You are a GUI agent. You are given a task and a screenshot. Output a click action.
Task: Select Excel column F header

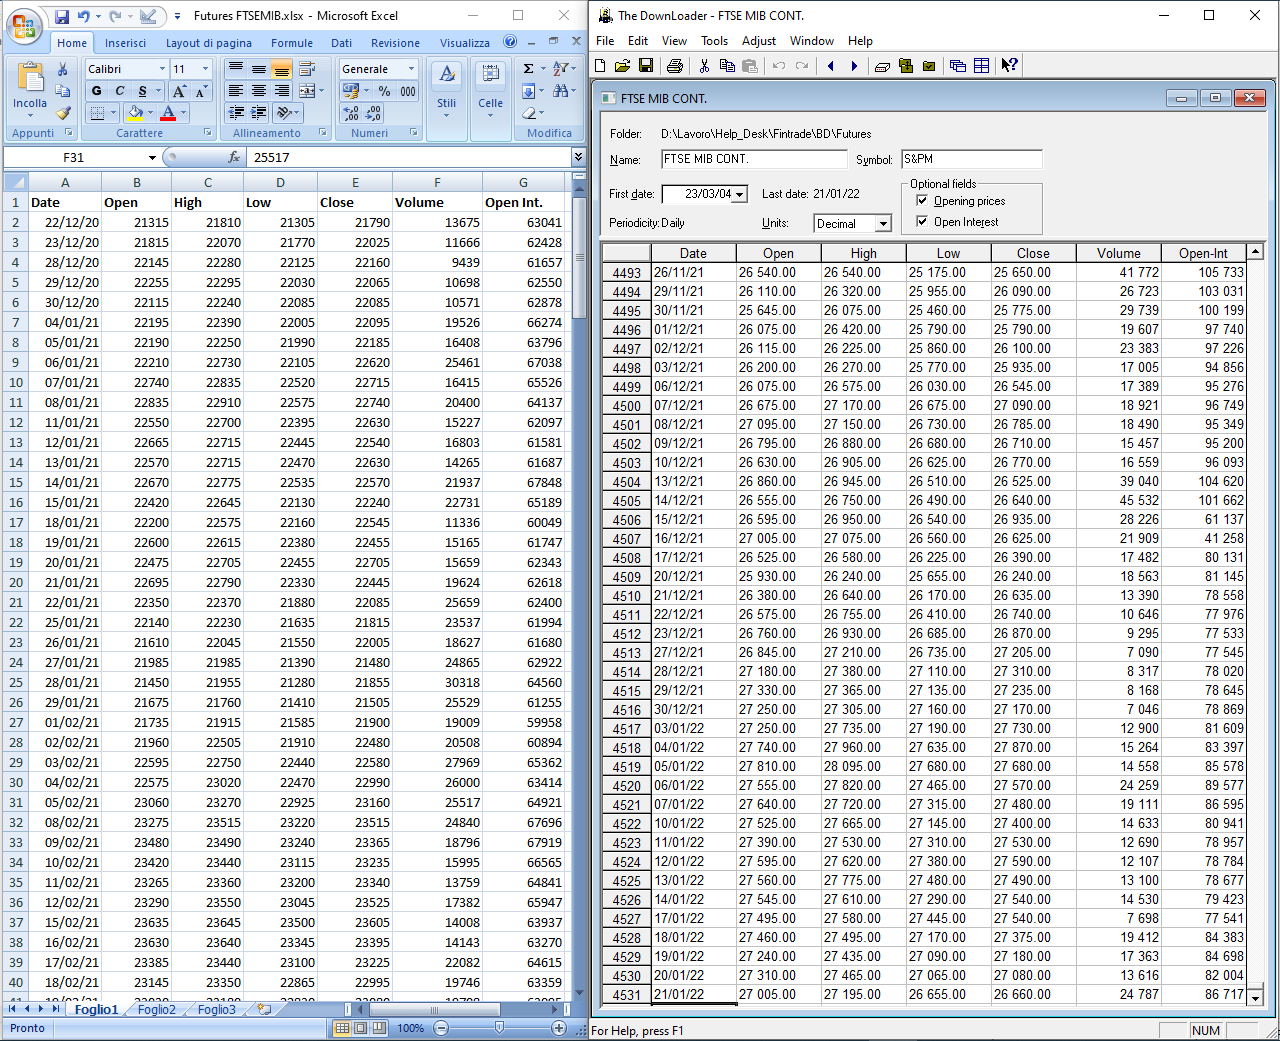pos(437,182)
